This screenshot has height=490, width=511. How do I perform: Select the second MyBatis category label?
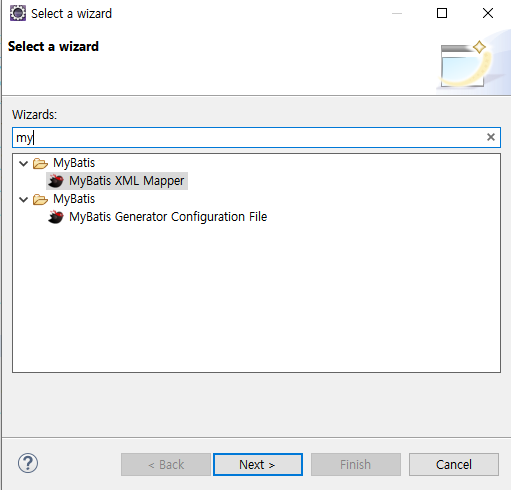pos(74,199)
